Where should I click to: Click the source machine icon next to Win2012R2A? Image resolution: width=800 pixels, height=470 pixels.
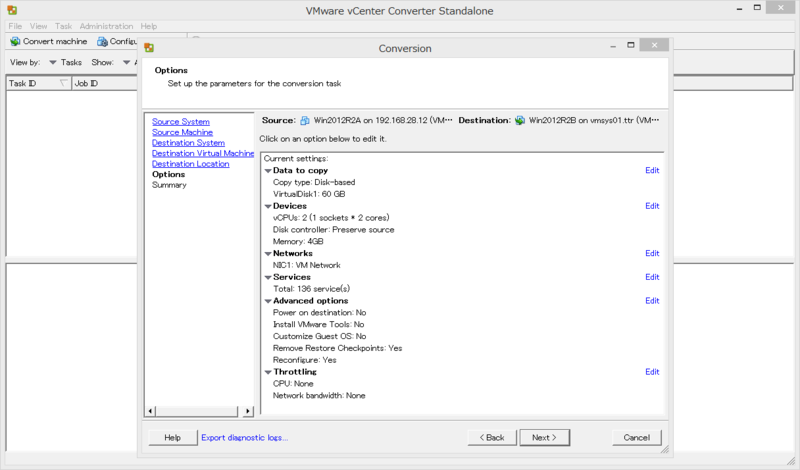point(305,120)
